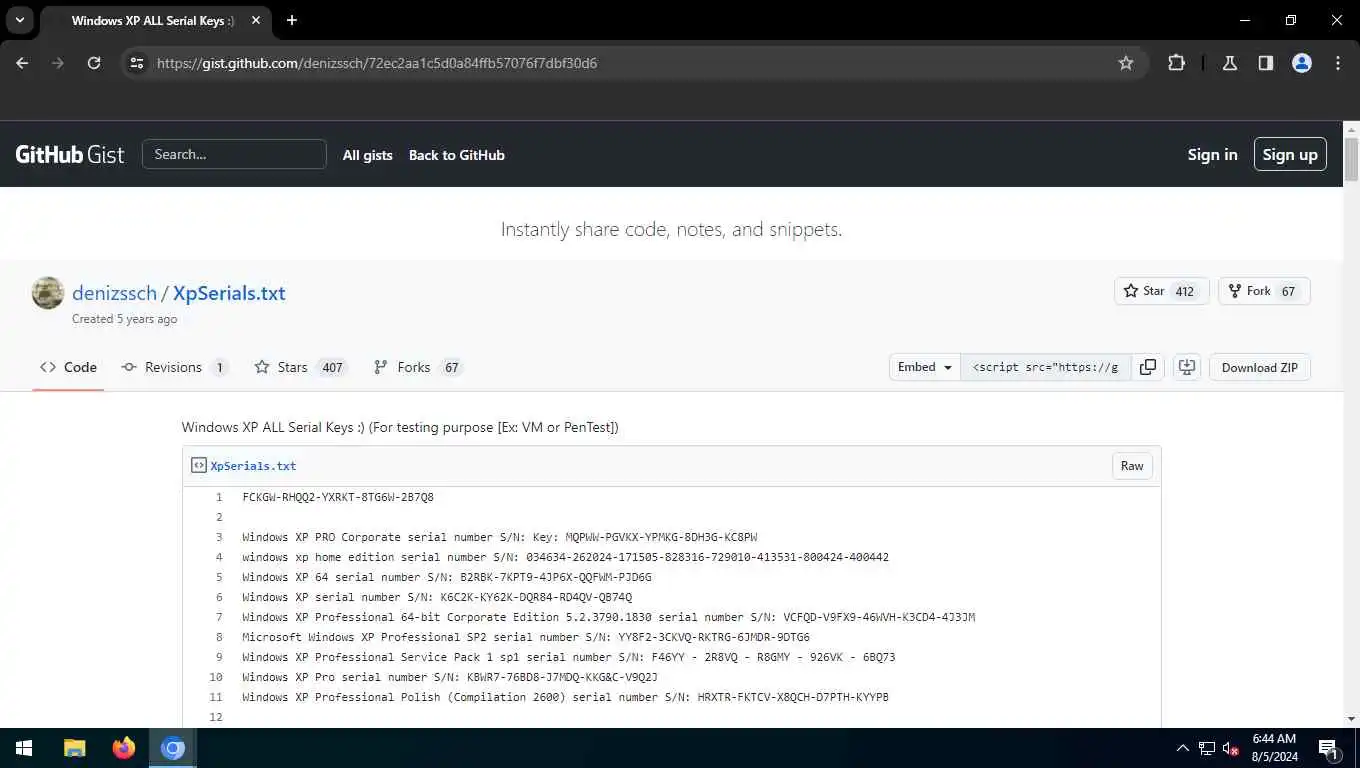
Task: Open the clock showing 6:44 AM
Action: tap(1273, 748)
